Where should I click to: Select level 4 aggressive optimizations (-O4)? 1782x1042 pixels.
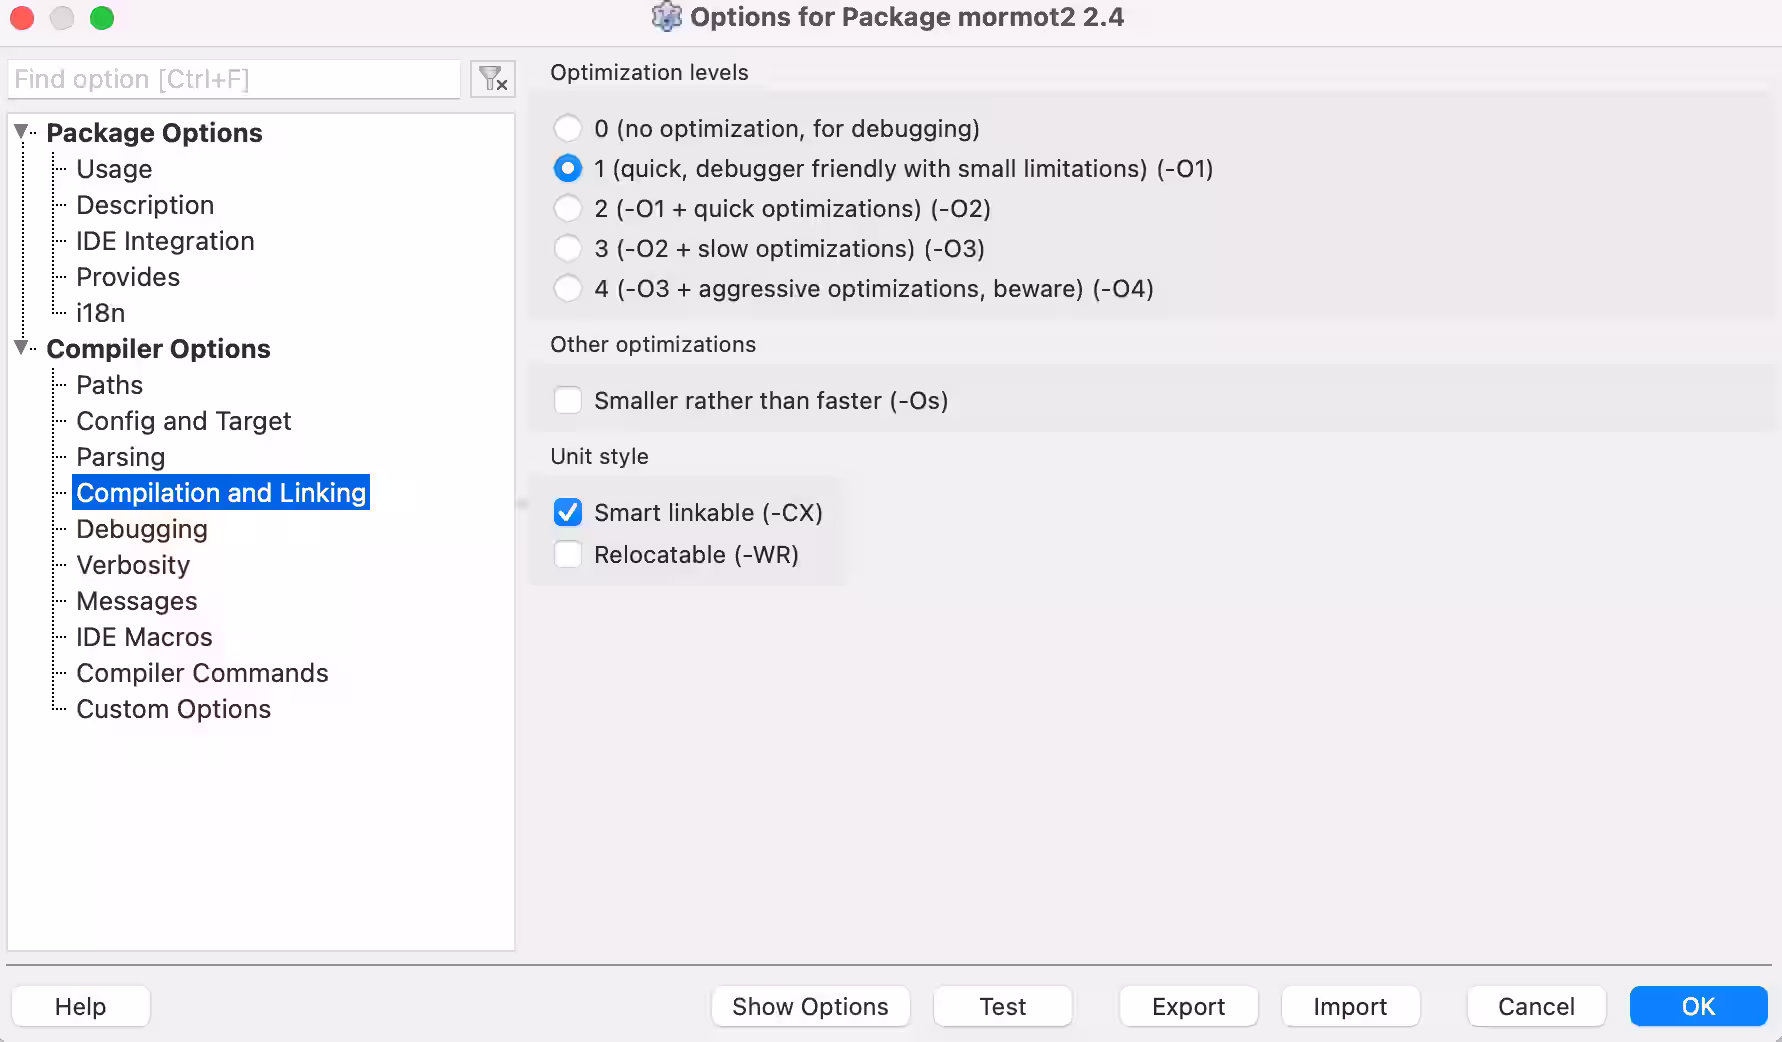point(567,288)
